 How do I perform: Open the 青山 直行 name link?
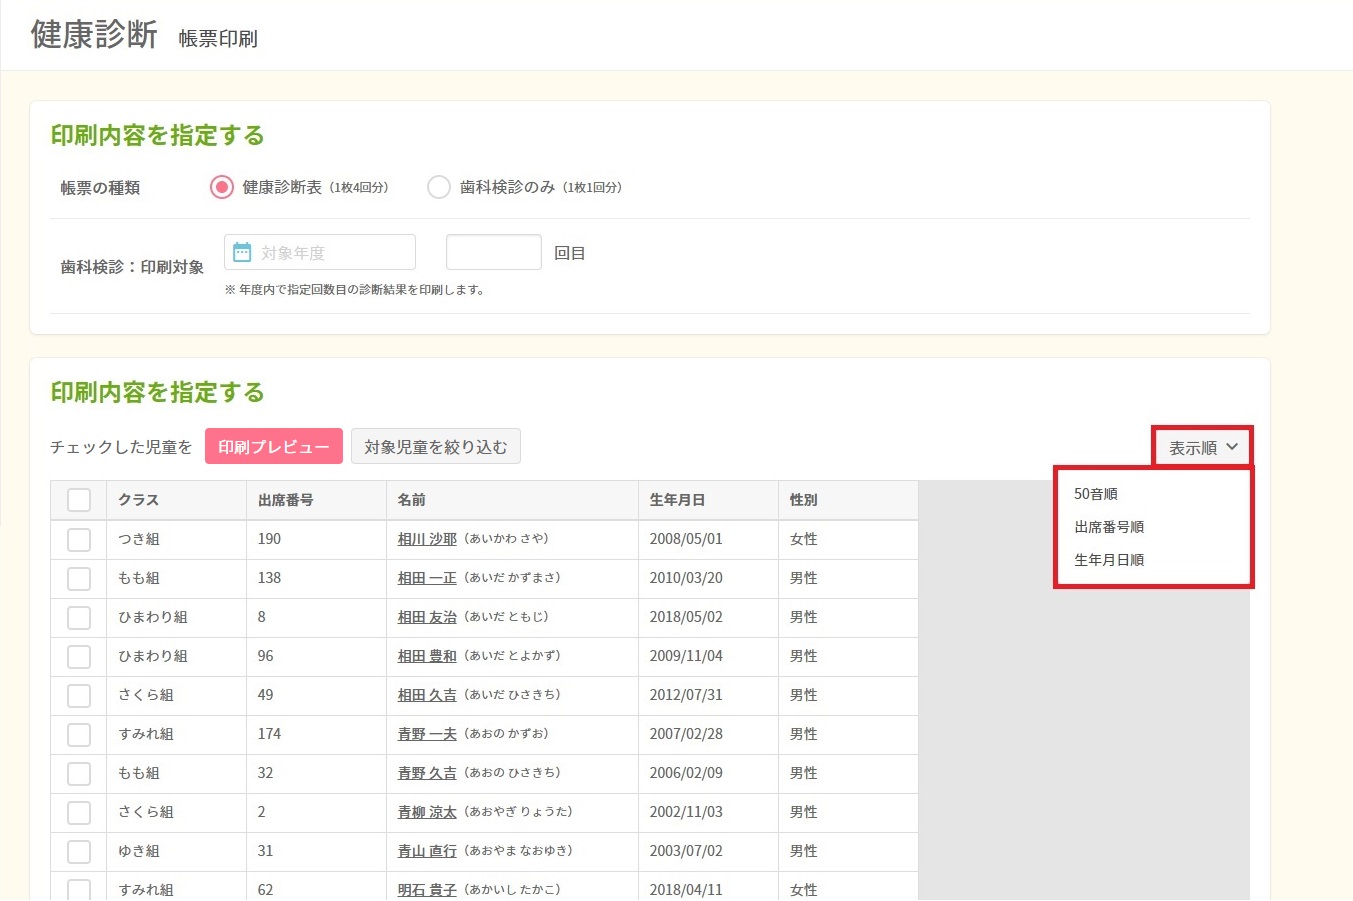coord(427,851)
